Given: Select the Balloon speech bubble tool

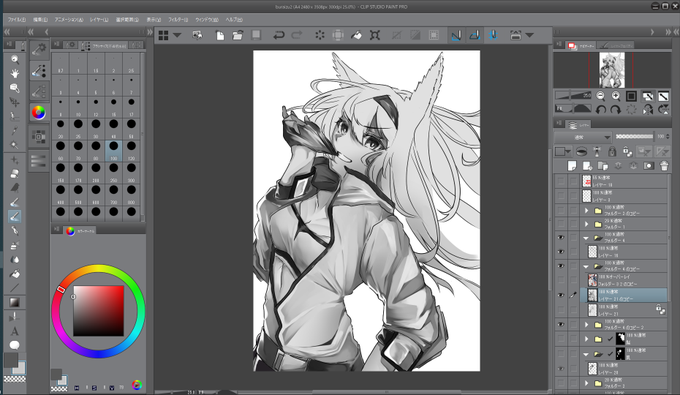Looking at the screenshot, I should point(15,345).
